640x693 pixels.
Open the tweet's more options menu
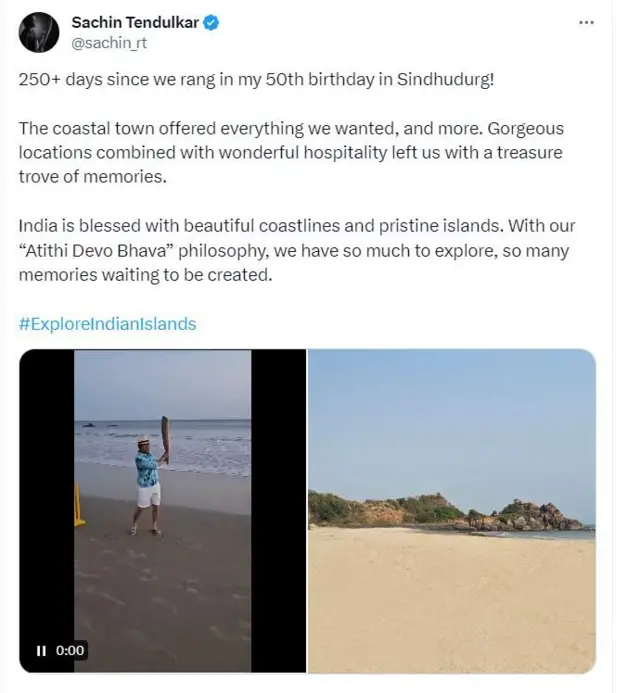click(590, 23)
